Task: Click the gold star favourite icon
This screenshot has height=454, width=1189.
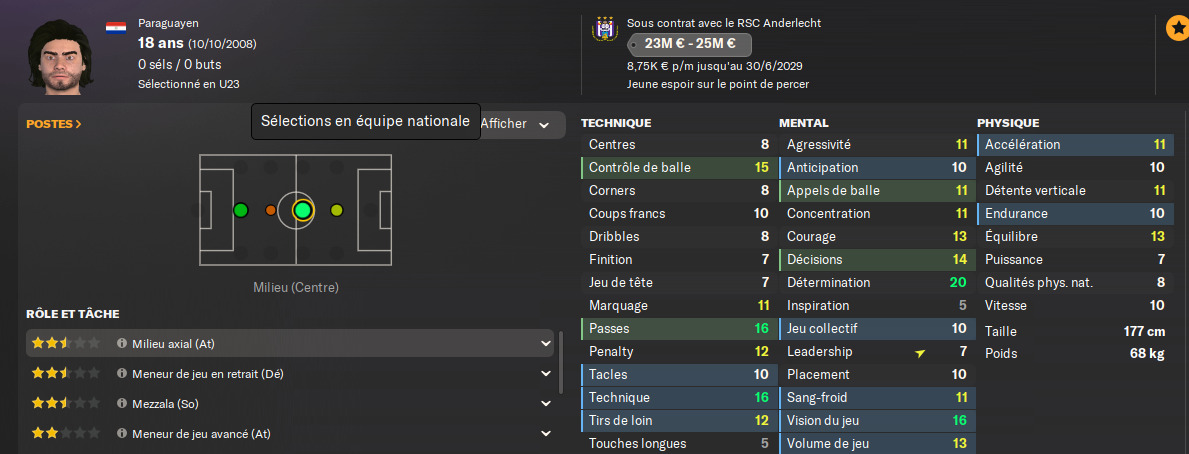Action: click(x=1176, y=29)
